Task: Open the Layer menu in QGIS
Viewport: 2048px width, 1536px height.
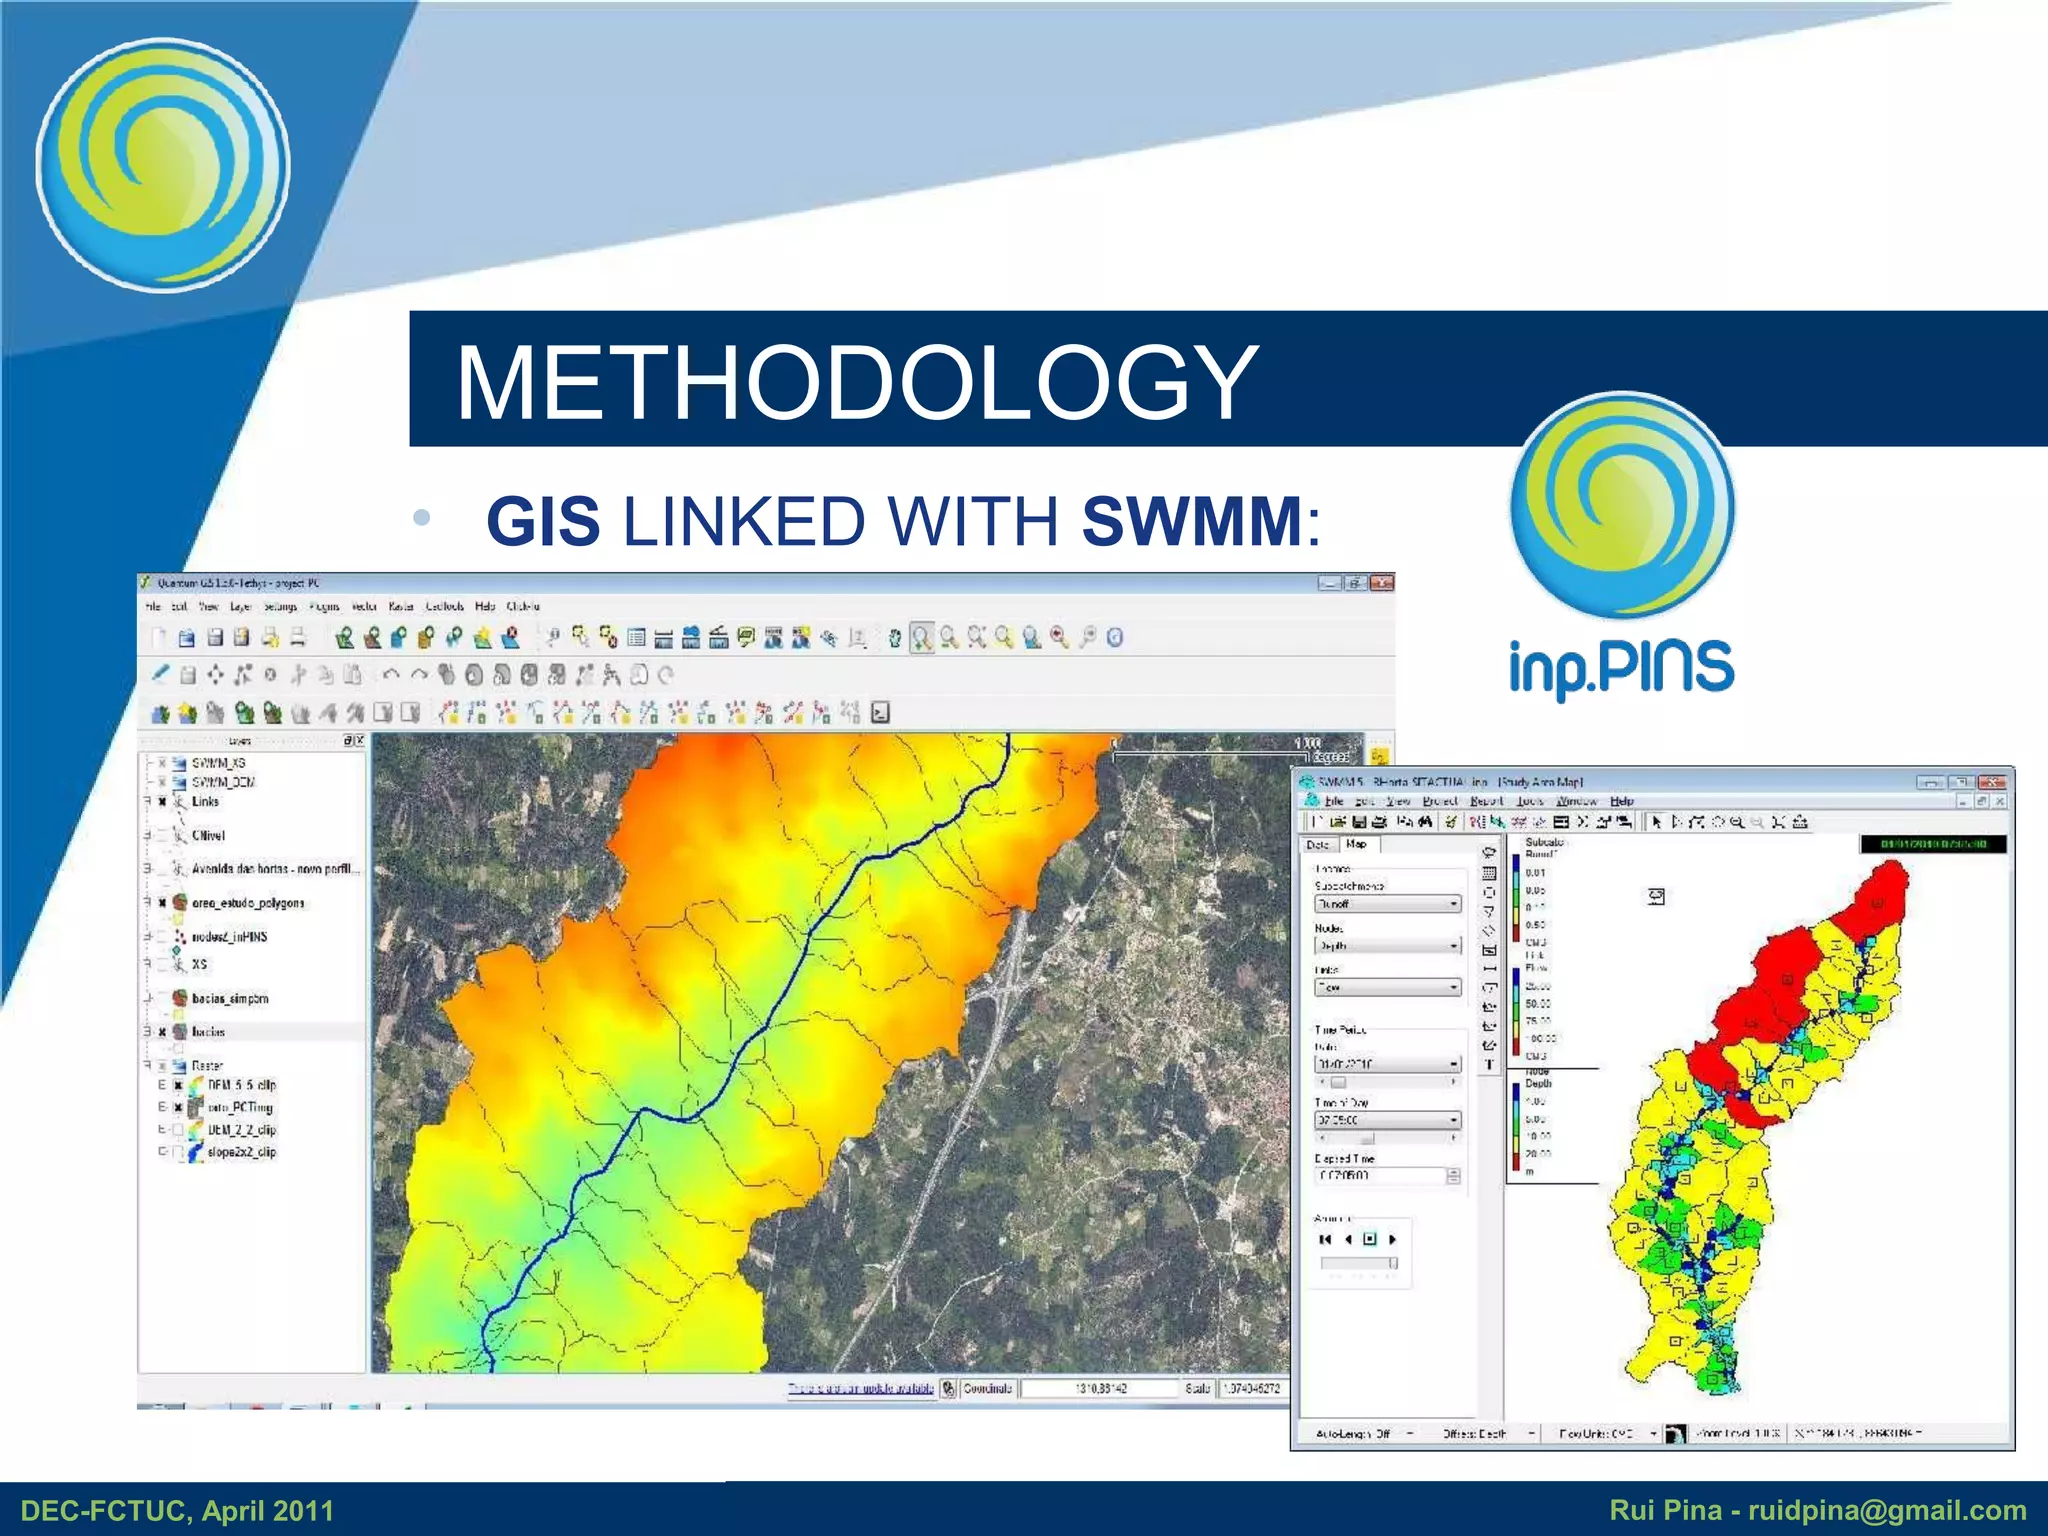Action: click(x=241, y=607)
